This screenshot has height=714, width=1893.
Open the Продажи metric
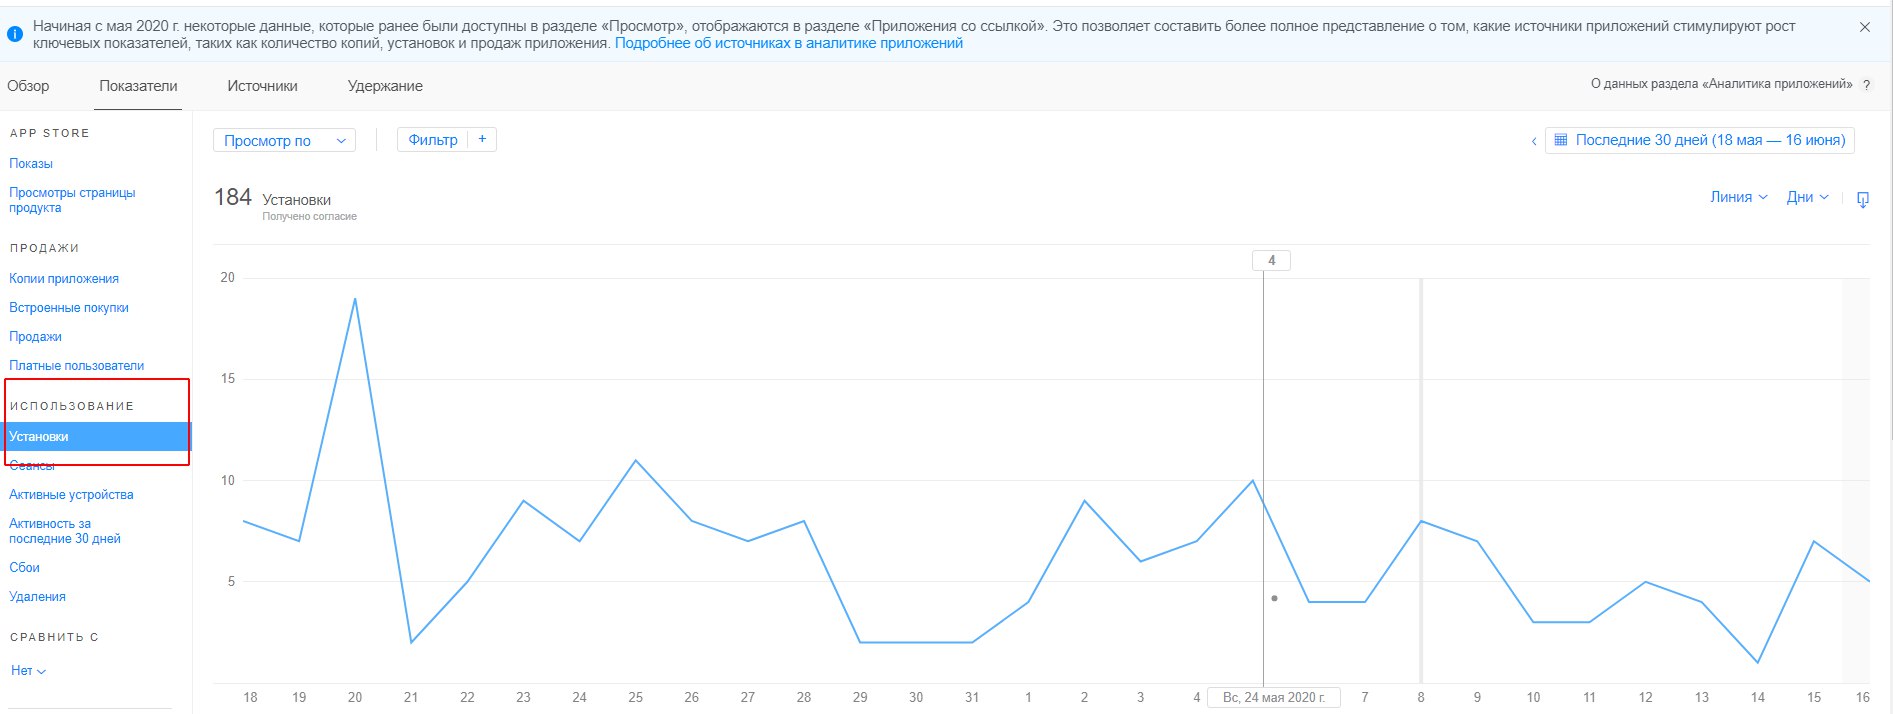[35, 336]
